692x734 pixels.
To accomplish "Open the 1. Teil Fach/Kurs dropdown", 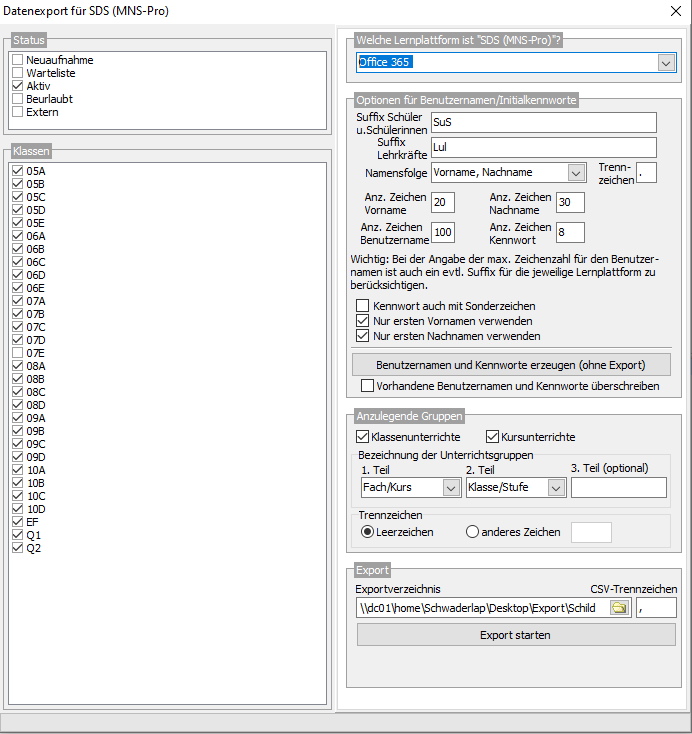I will 450,488.
